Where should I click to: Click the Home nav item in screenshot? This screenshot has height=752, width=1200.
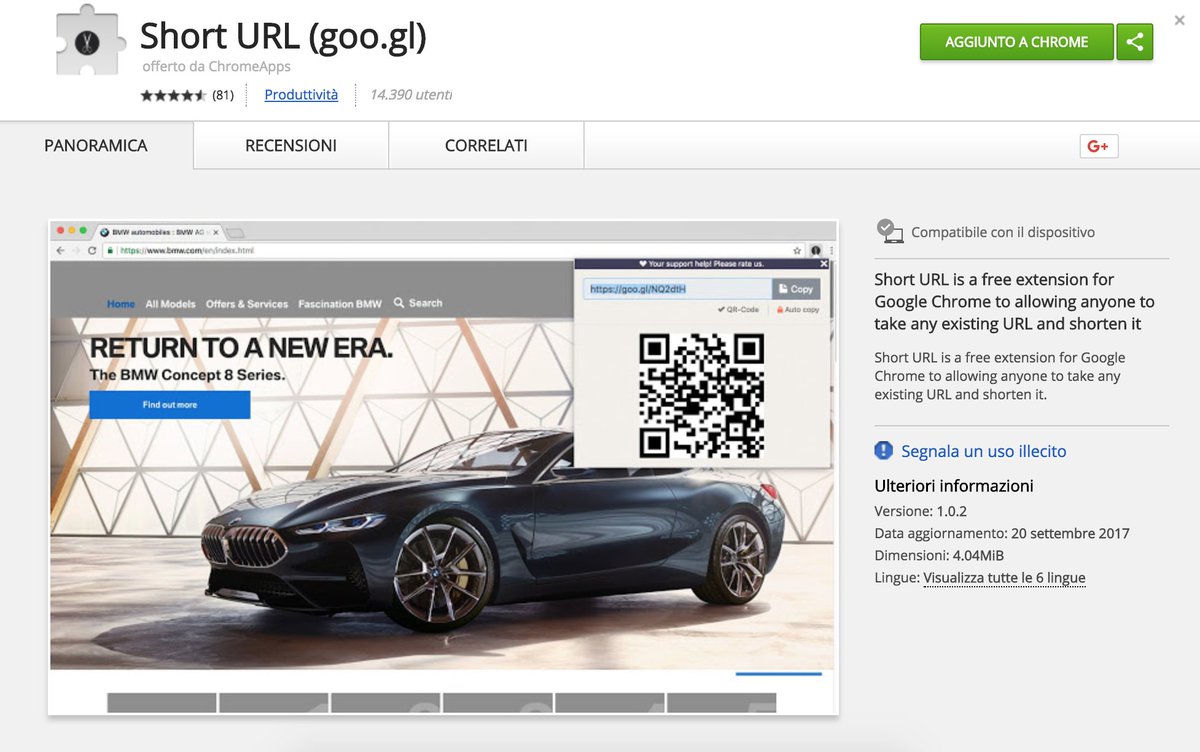click(121, 303)
